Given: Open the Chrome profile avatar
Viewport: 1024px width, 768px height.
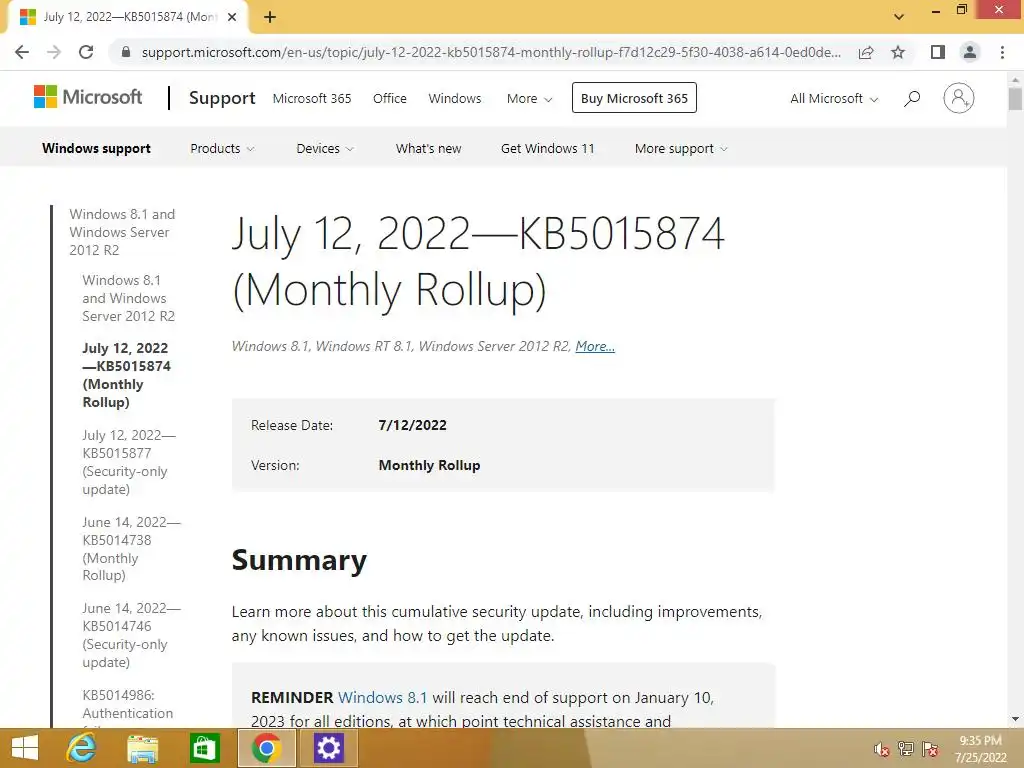Looking at the screenshot, I should click(970, 52).
